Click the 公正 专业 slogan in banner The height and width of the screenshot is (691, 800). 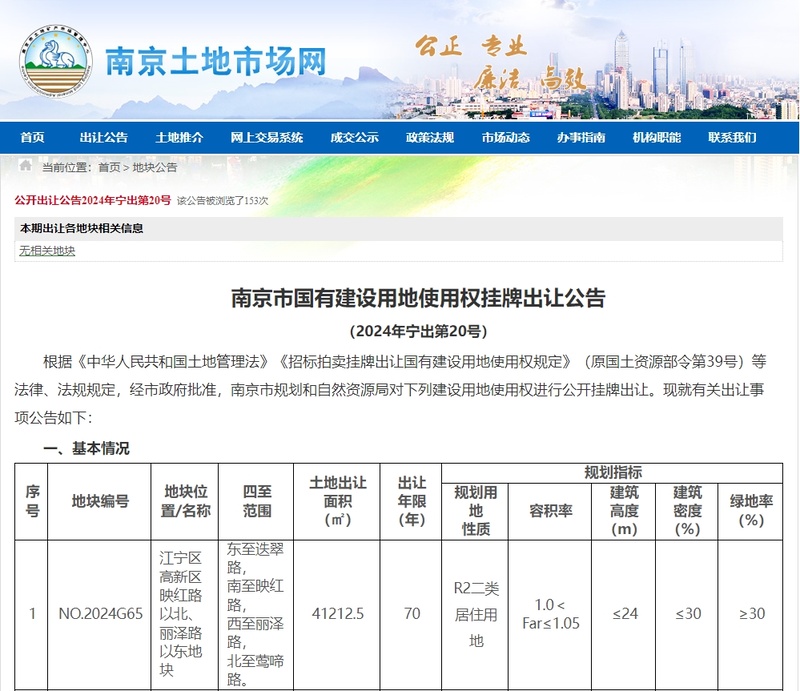[x=471, y=46]
